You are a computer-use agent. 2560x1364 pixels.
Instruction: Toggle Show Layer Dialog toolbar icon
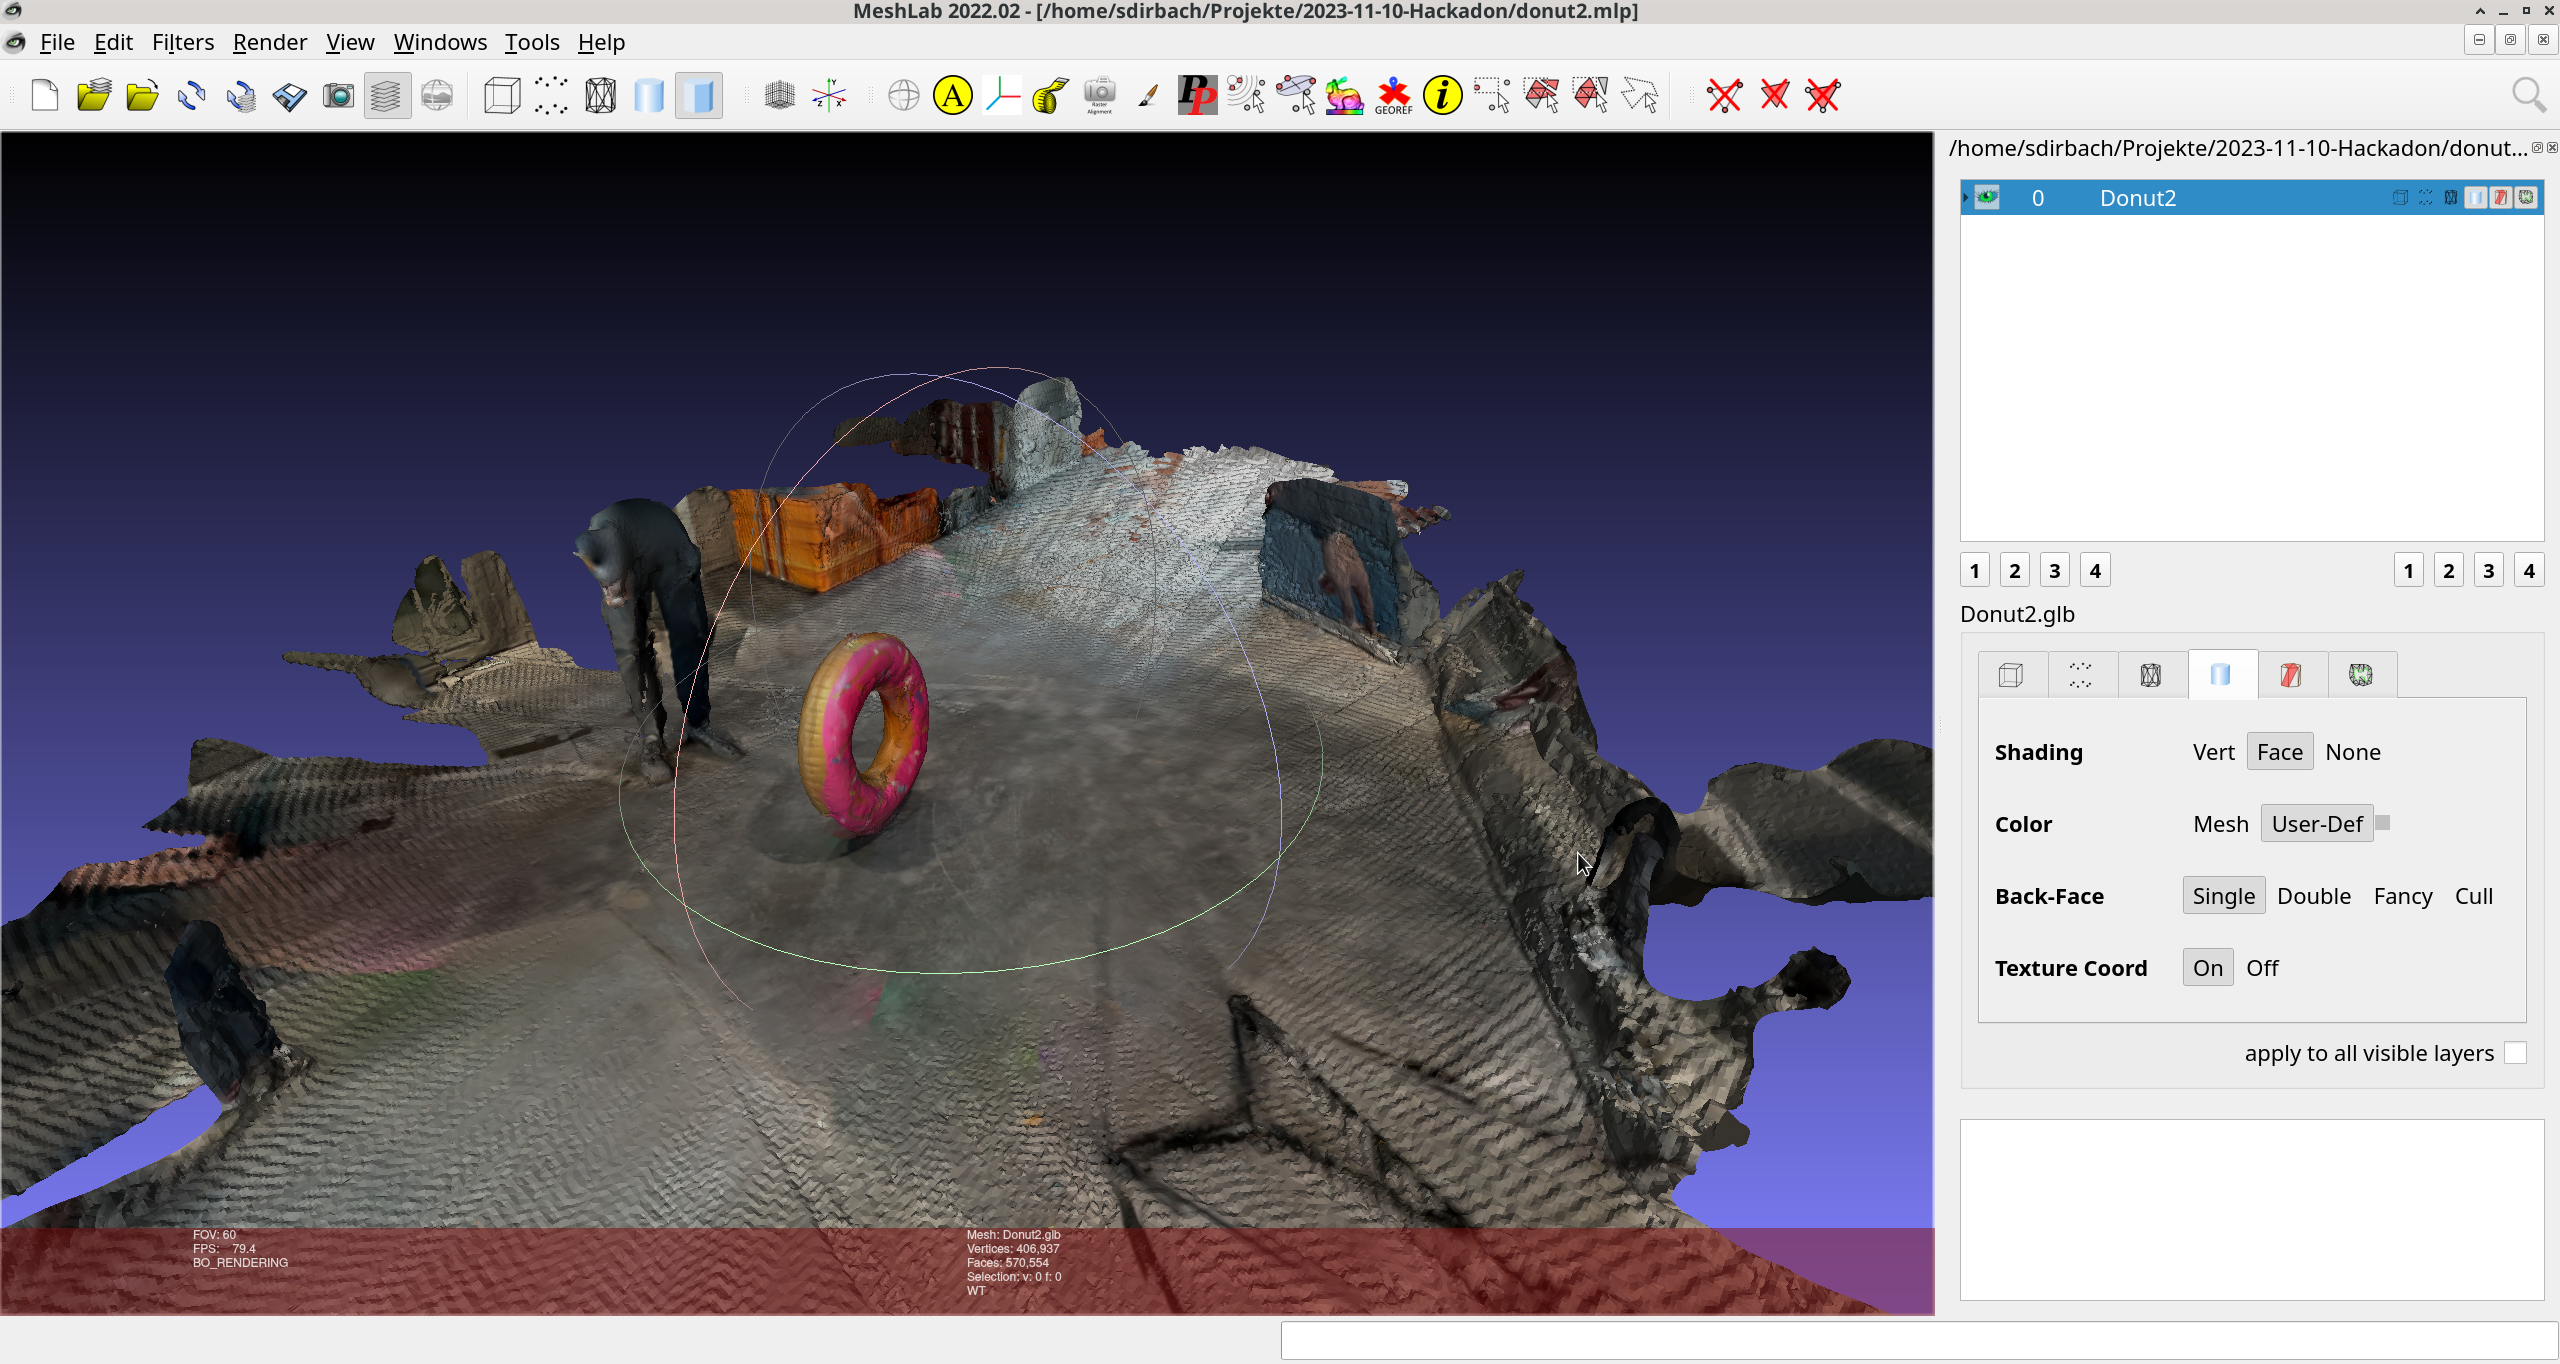point(387,96)
